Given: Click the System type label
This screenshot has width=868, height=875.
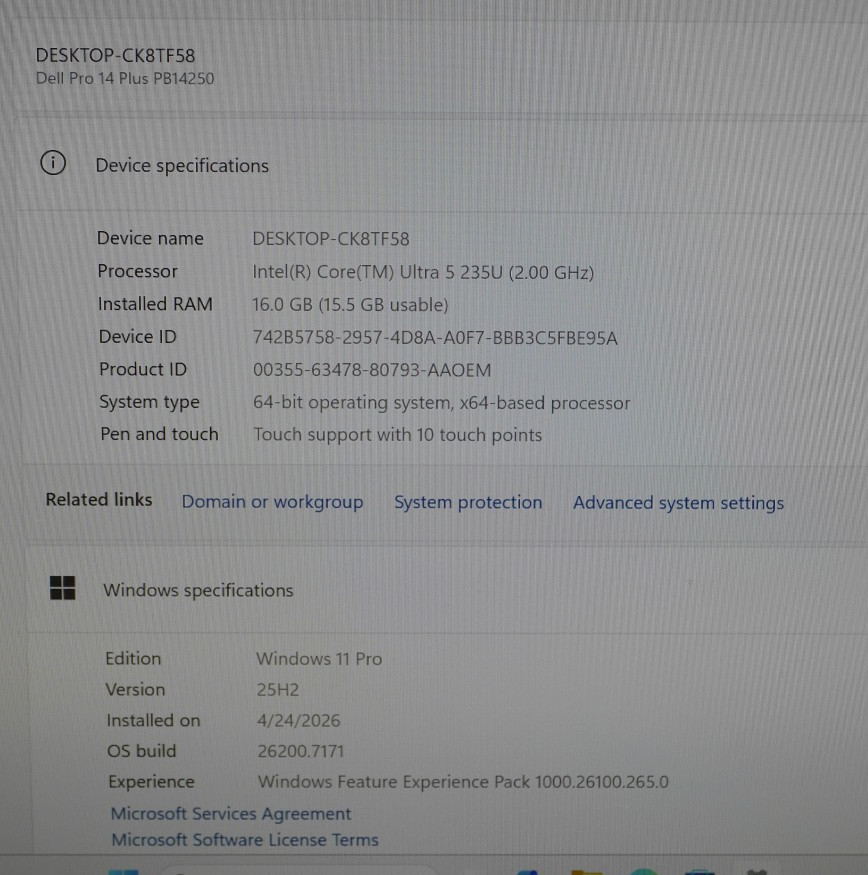Looking at the screenshot, I should coord(149,402).
